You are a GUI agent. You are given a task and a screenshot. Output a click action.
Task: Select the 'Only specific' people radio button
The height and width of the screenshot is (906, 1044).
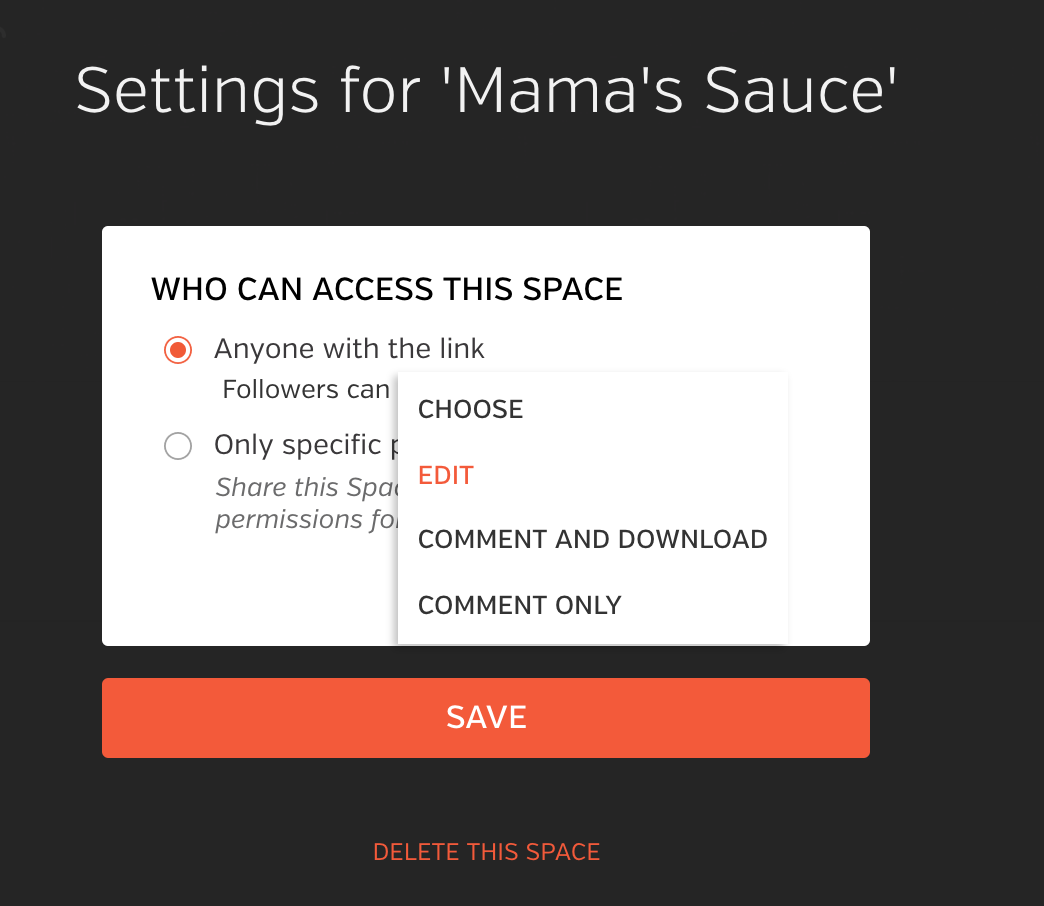click(x=178, y=446)
